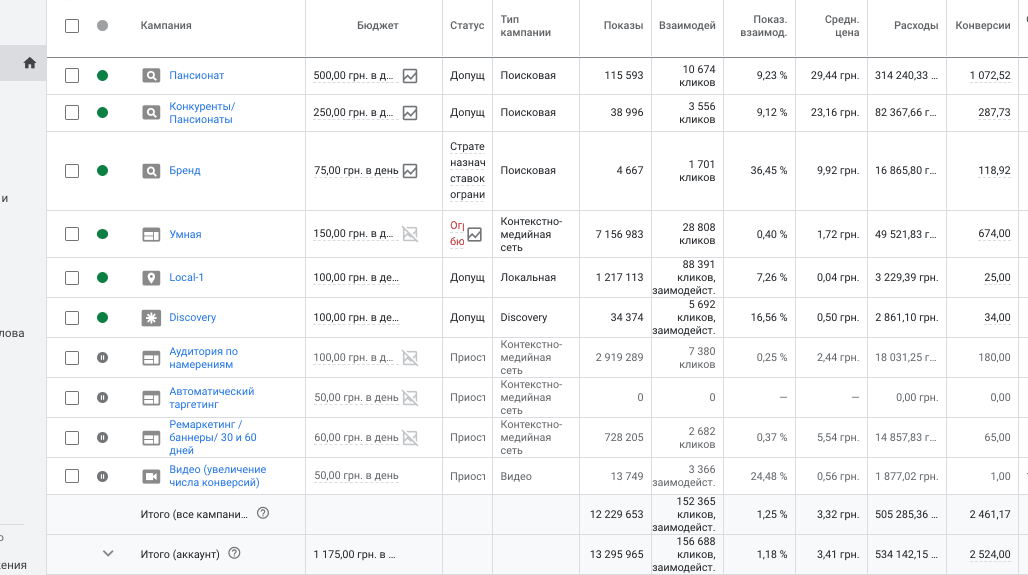Click display icon for Ремаркетинг / баннеры
The width and height of the screenshot is (1028, 575).
[x=151, y=438]
